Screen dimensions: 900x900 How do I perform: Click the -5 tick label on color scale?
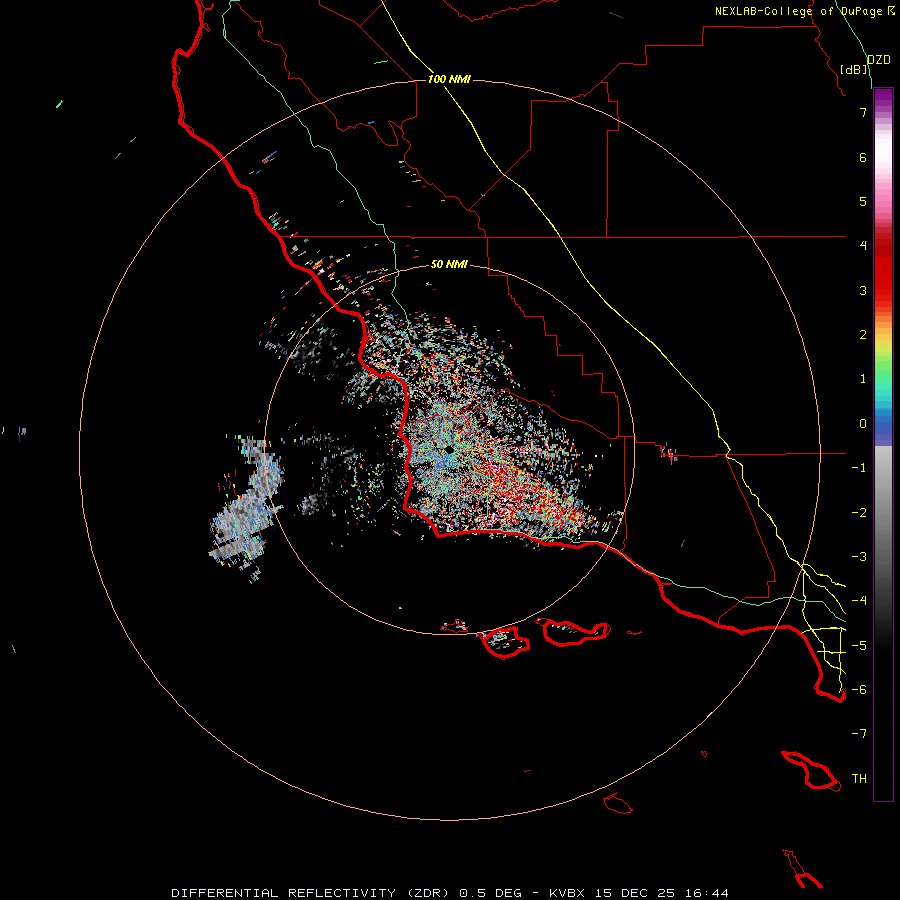pos(859,646)
